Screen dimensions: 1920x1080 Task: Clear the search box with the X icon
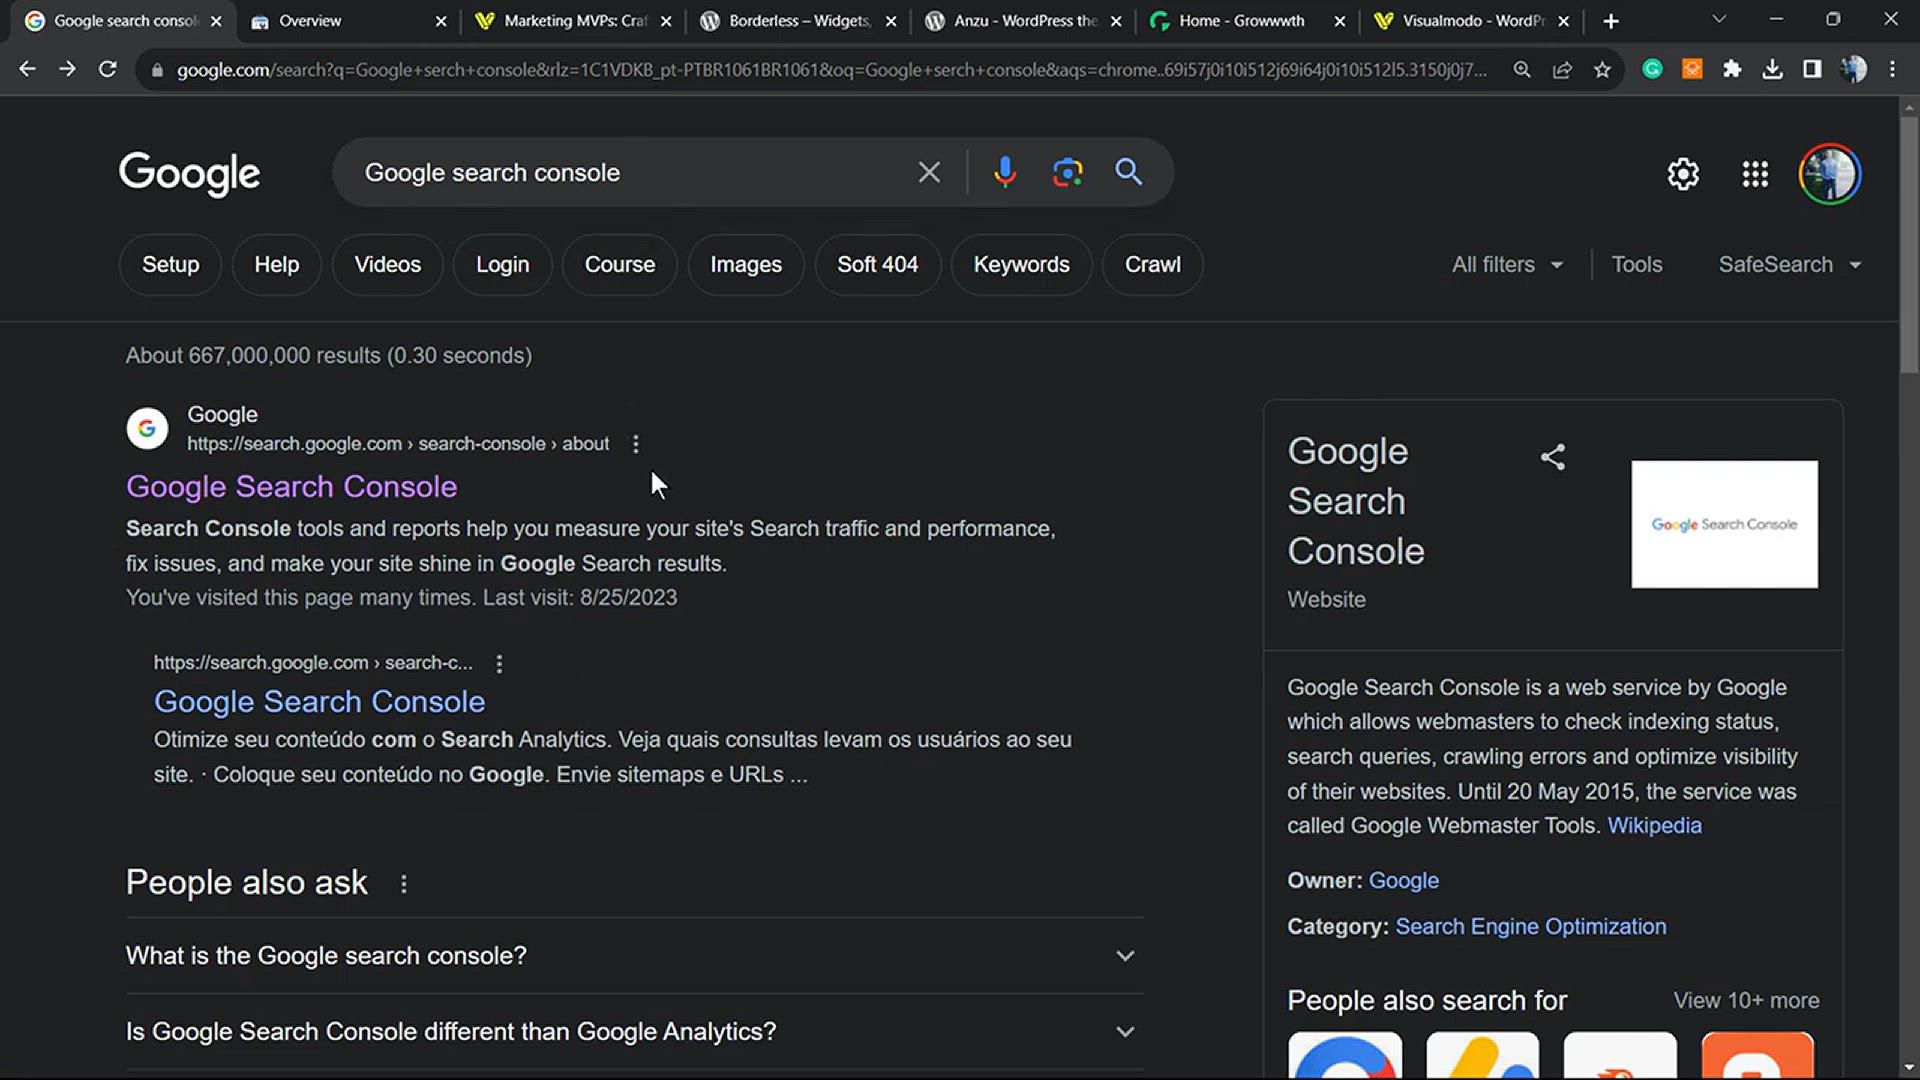pos(929,172)
